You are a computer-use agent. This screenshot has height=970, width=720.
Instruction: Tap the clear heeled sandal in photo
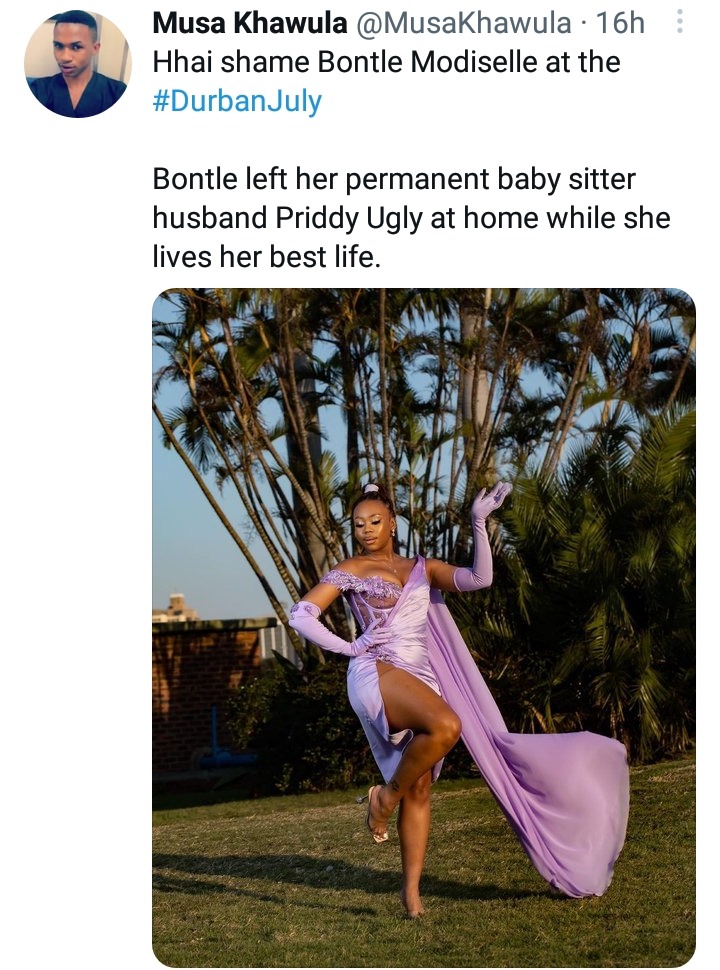pyautogui.click(x=375, y=814)
